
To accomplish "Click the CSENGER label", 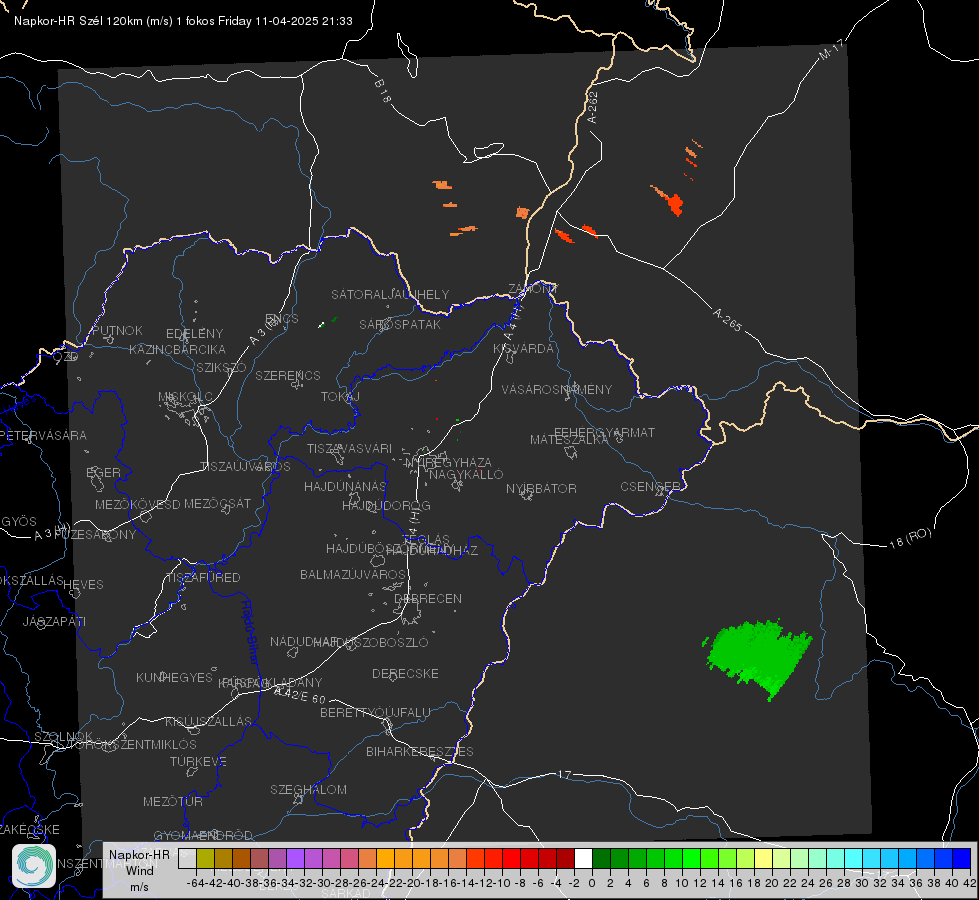I will [x=651, y=487].
